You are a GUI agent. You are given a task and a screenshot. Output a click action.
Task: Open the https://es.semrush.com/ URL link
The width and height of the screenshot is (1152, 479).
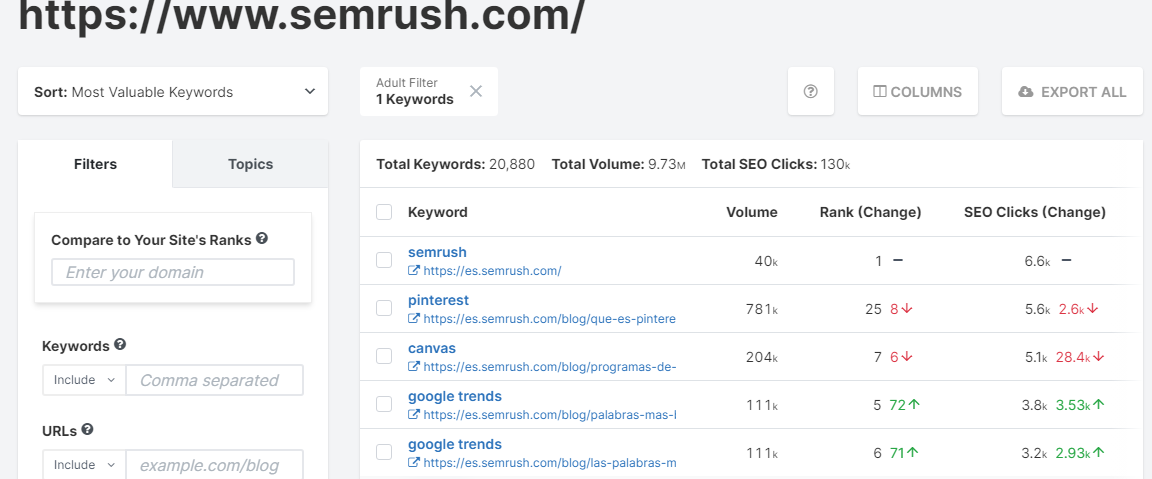492,270
